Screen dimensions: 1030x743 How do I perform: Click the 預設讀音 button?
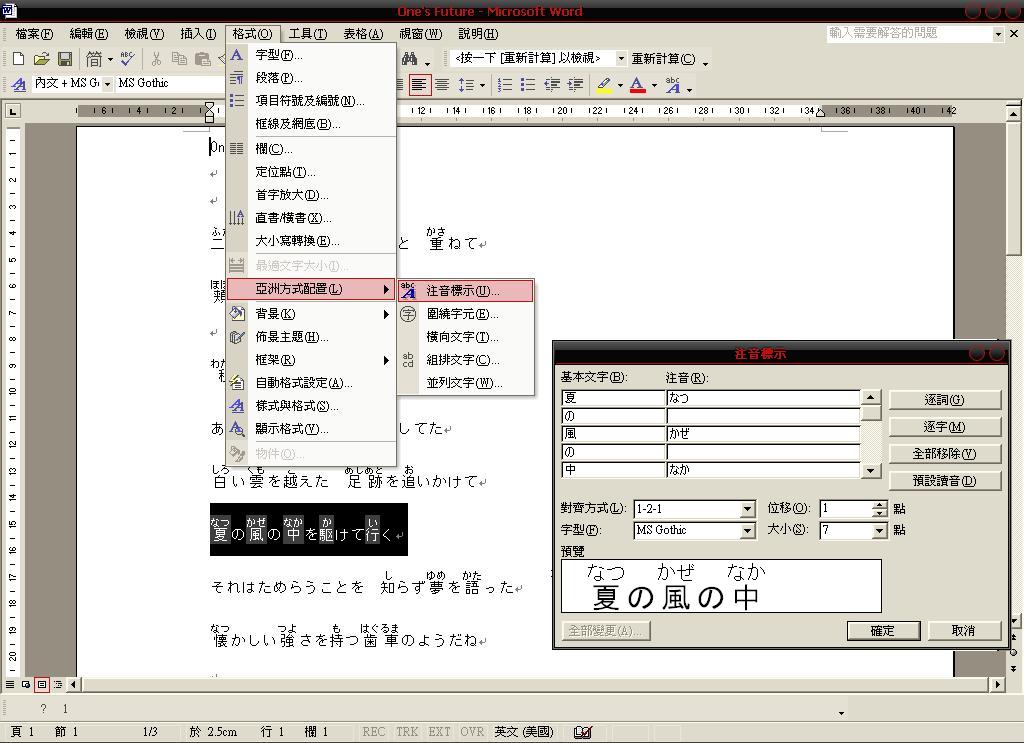(x=945, y=481)
